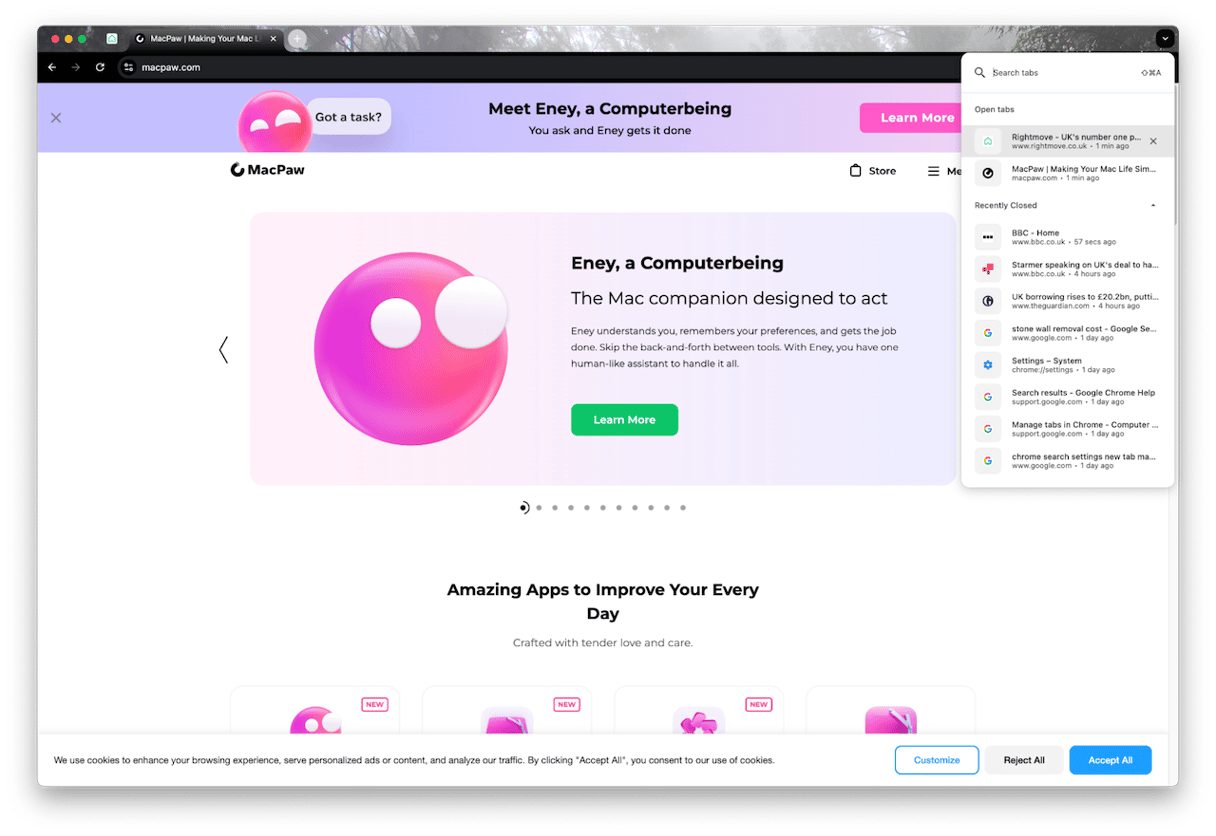Screen dimensions: 1216x836
Task: Click the magnifier icon in tab search
Action: (980, 73)
